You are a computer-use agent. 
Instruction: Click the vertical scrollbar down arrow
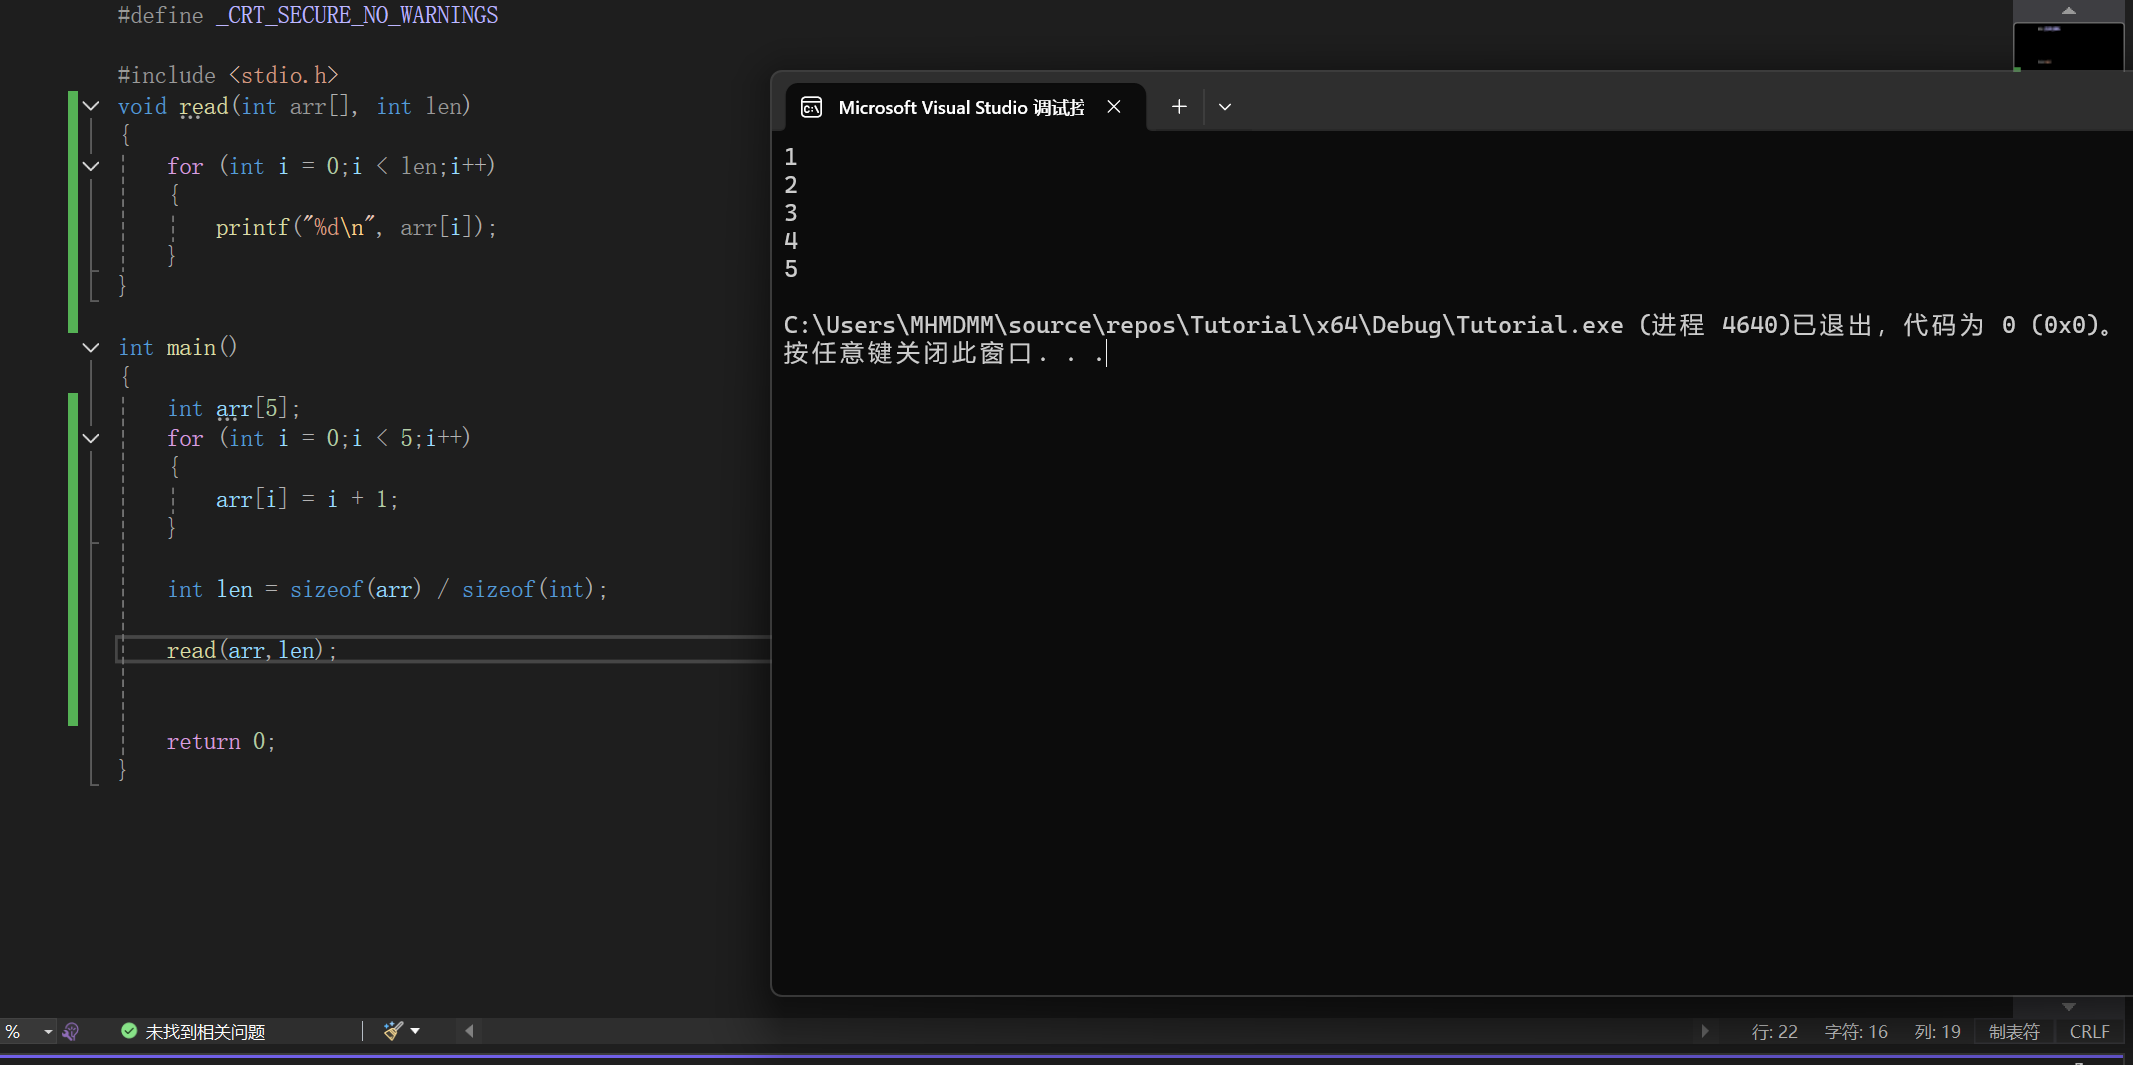coord(2068,1006)
